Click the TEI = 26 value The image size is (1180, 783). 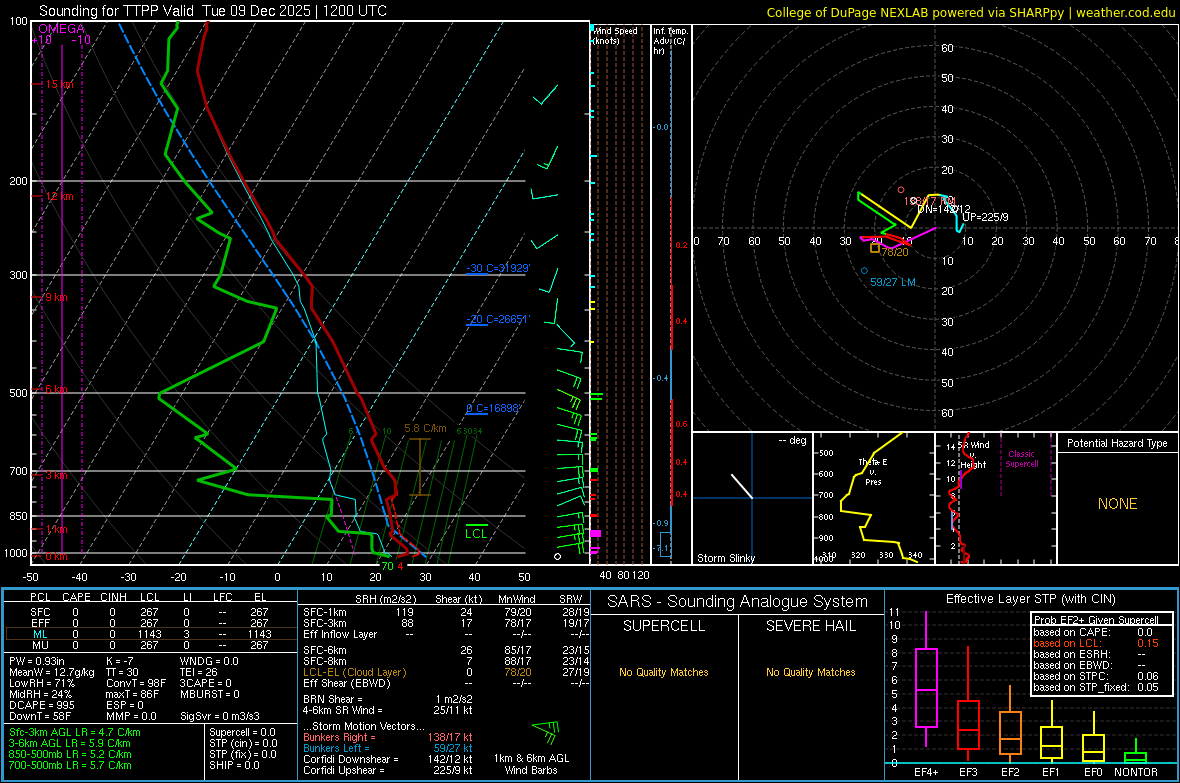coord(199,672)
